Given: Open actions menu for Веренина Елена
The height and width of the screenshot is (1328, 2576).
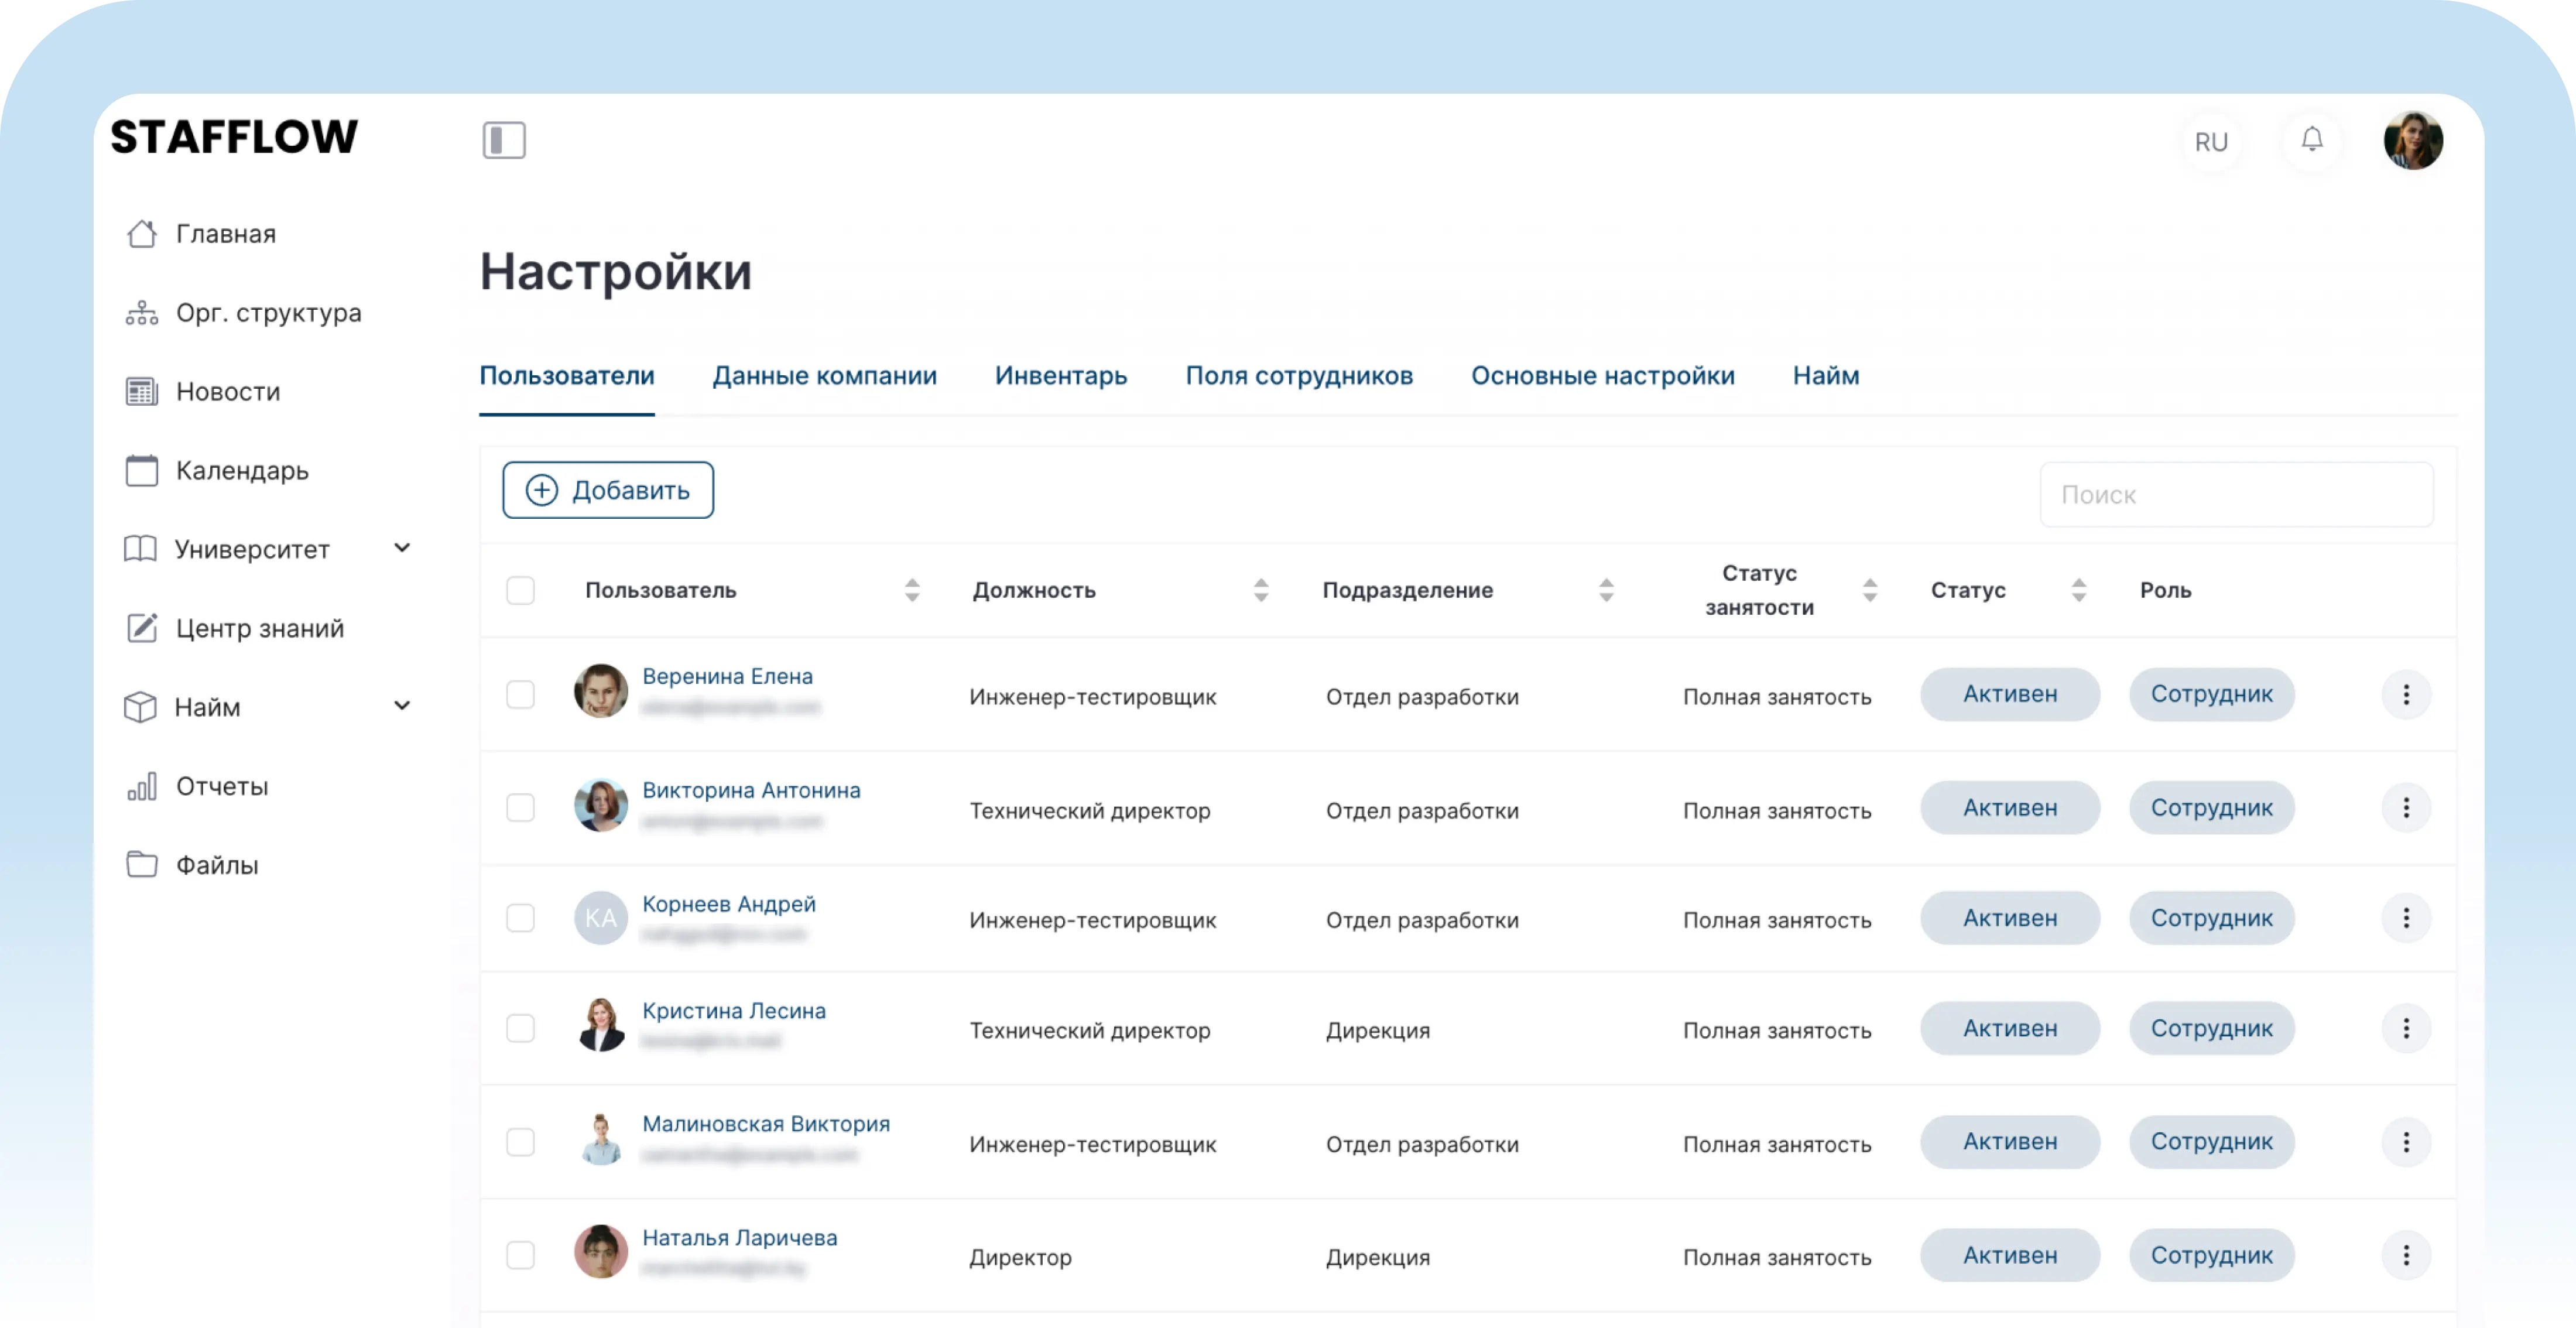Looking at the screenshot, I should coord(2405,694).
